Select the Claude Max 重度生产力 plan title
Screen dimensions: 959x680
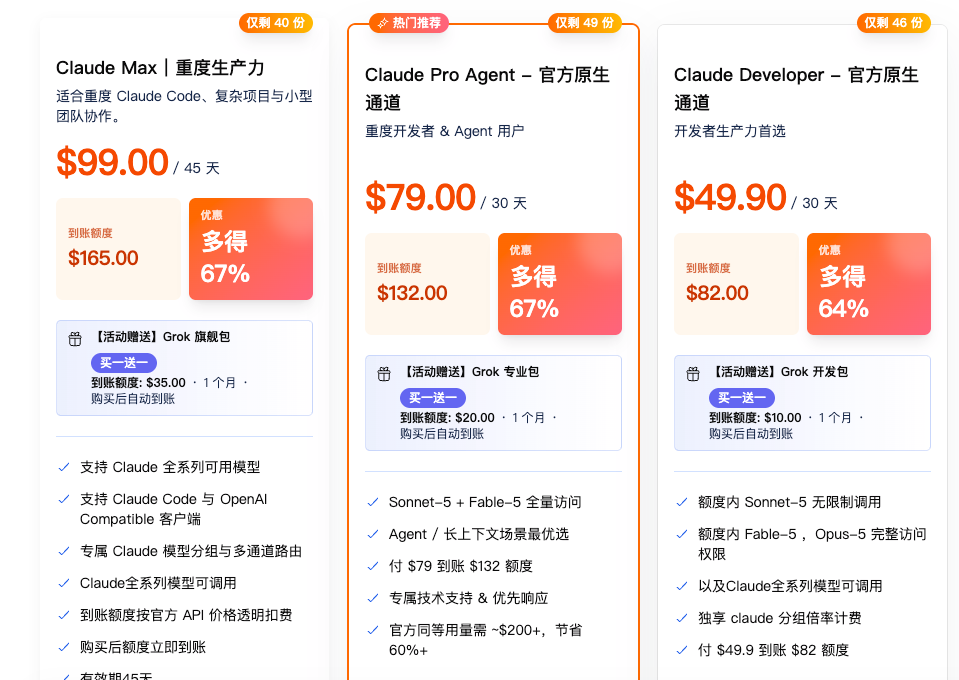160,67
